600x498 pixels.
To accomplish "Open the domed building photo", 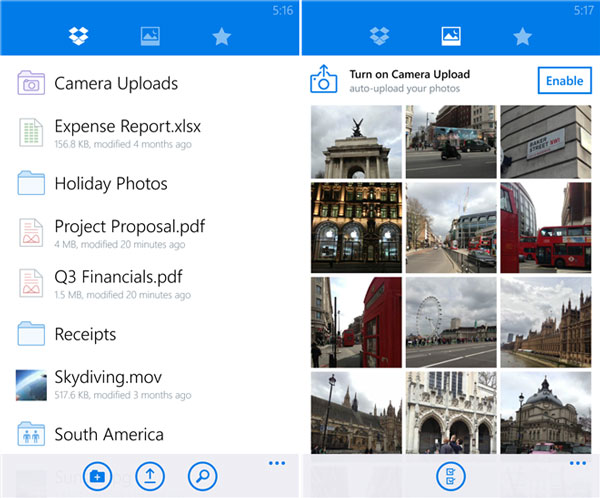I will click(546, 413).
